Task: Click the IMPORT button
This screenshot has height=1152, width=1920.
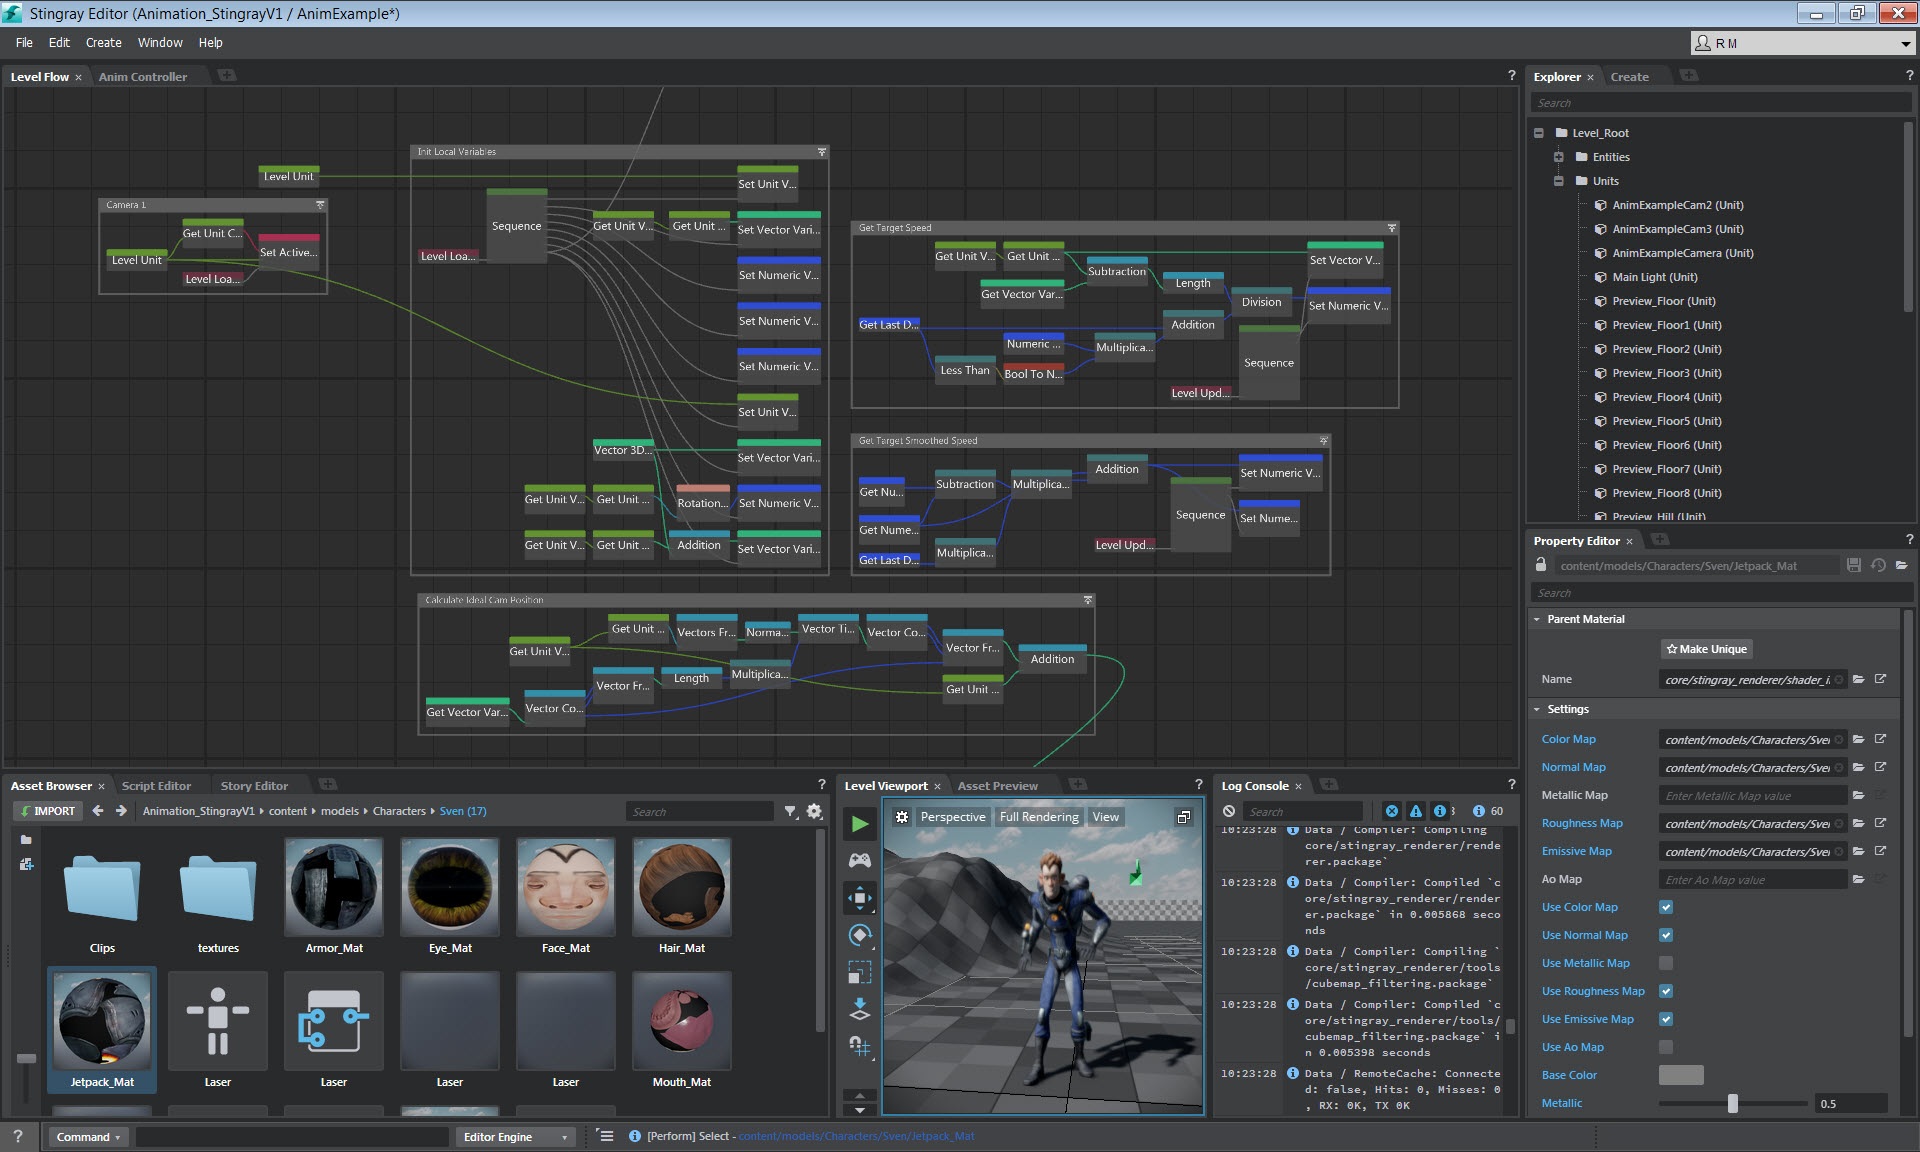Action: (x=47, y=811)
